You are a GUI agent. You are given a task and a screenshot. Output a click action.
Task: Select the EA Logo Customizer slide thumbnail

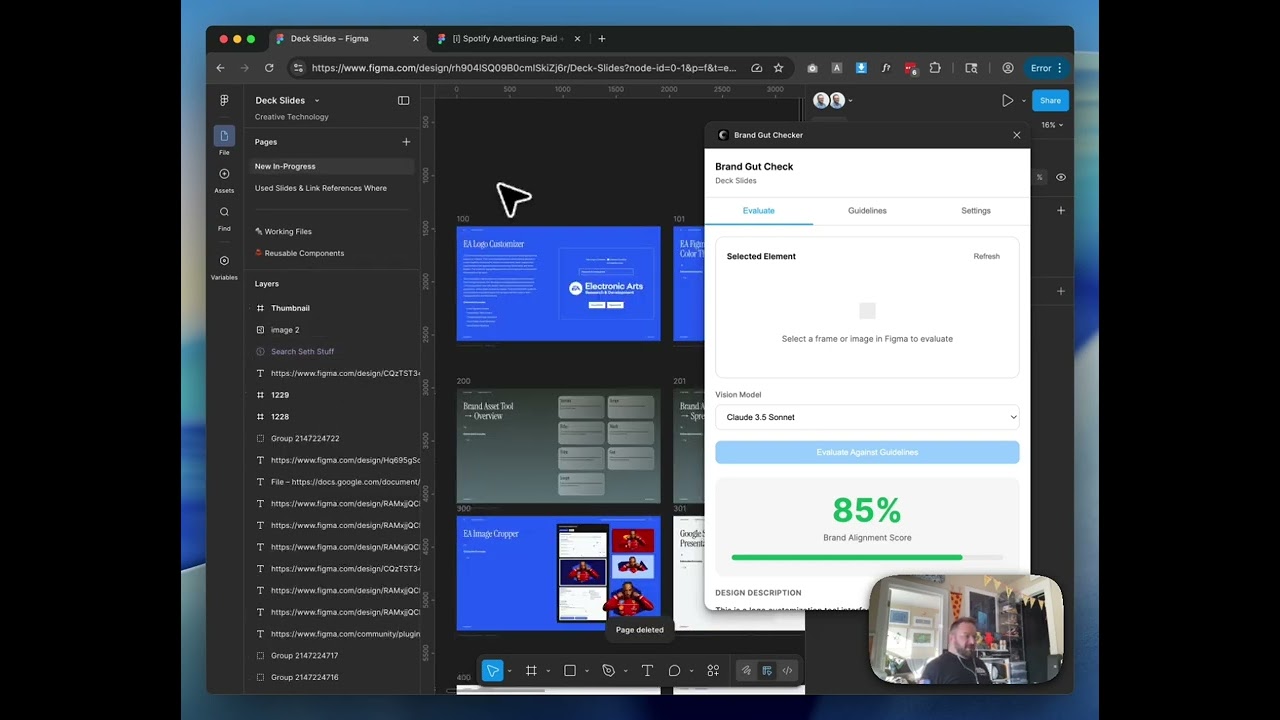pos(558,284)
